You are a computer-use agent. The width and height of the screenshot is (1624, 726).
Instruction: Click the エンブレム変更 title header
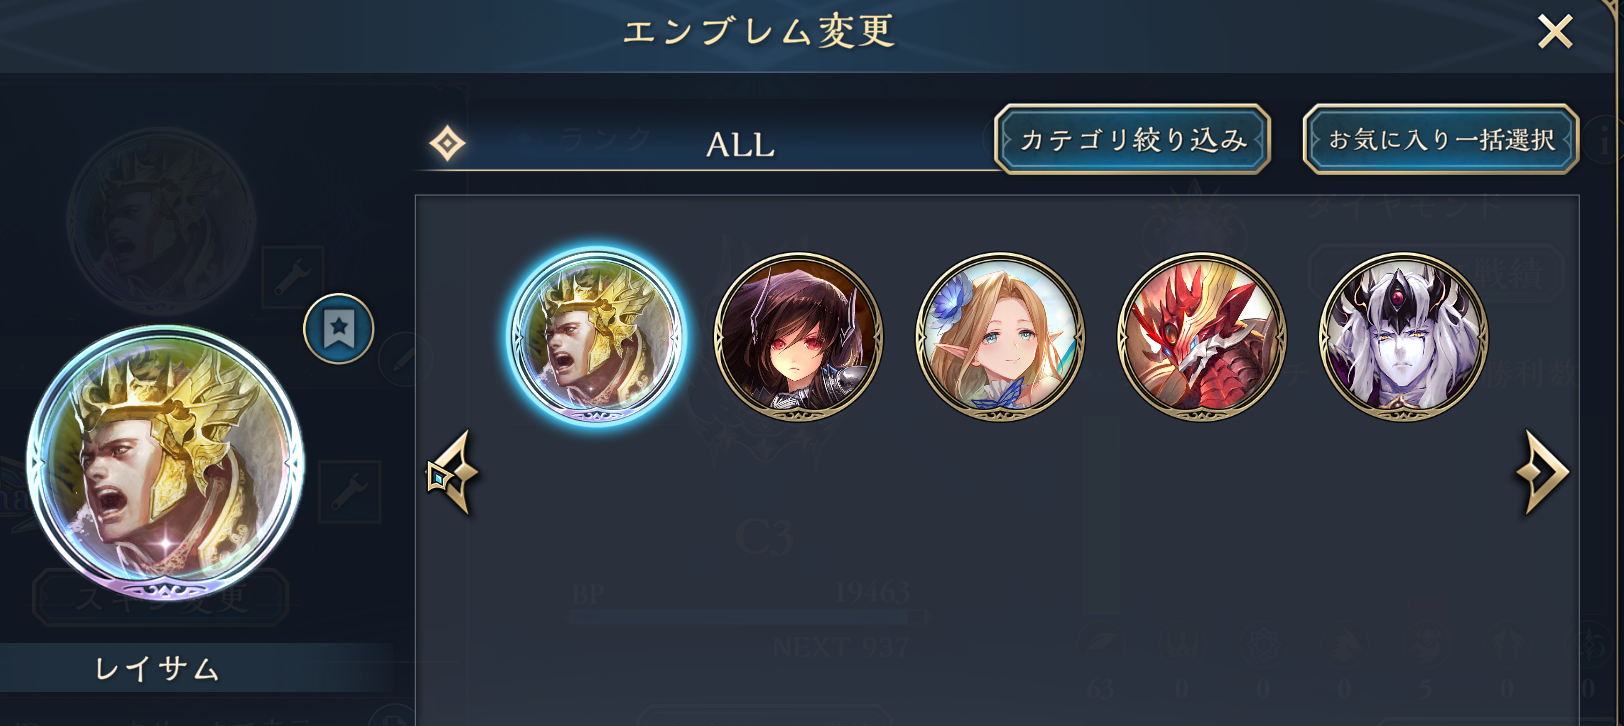pos(758,32)
